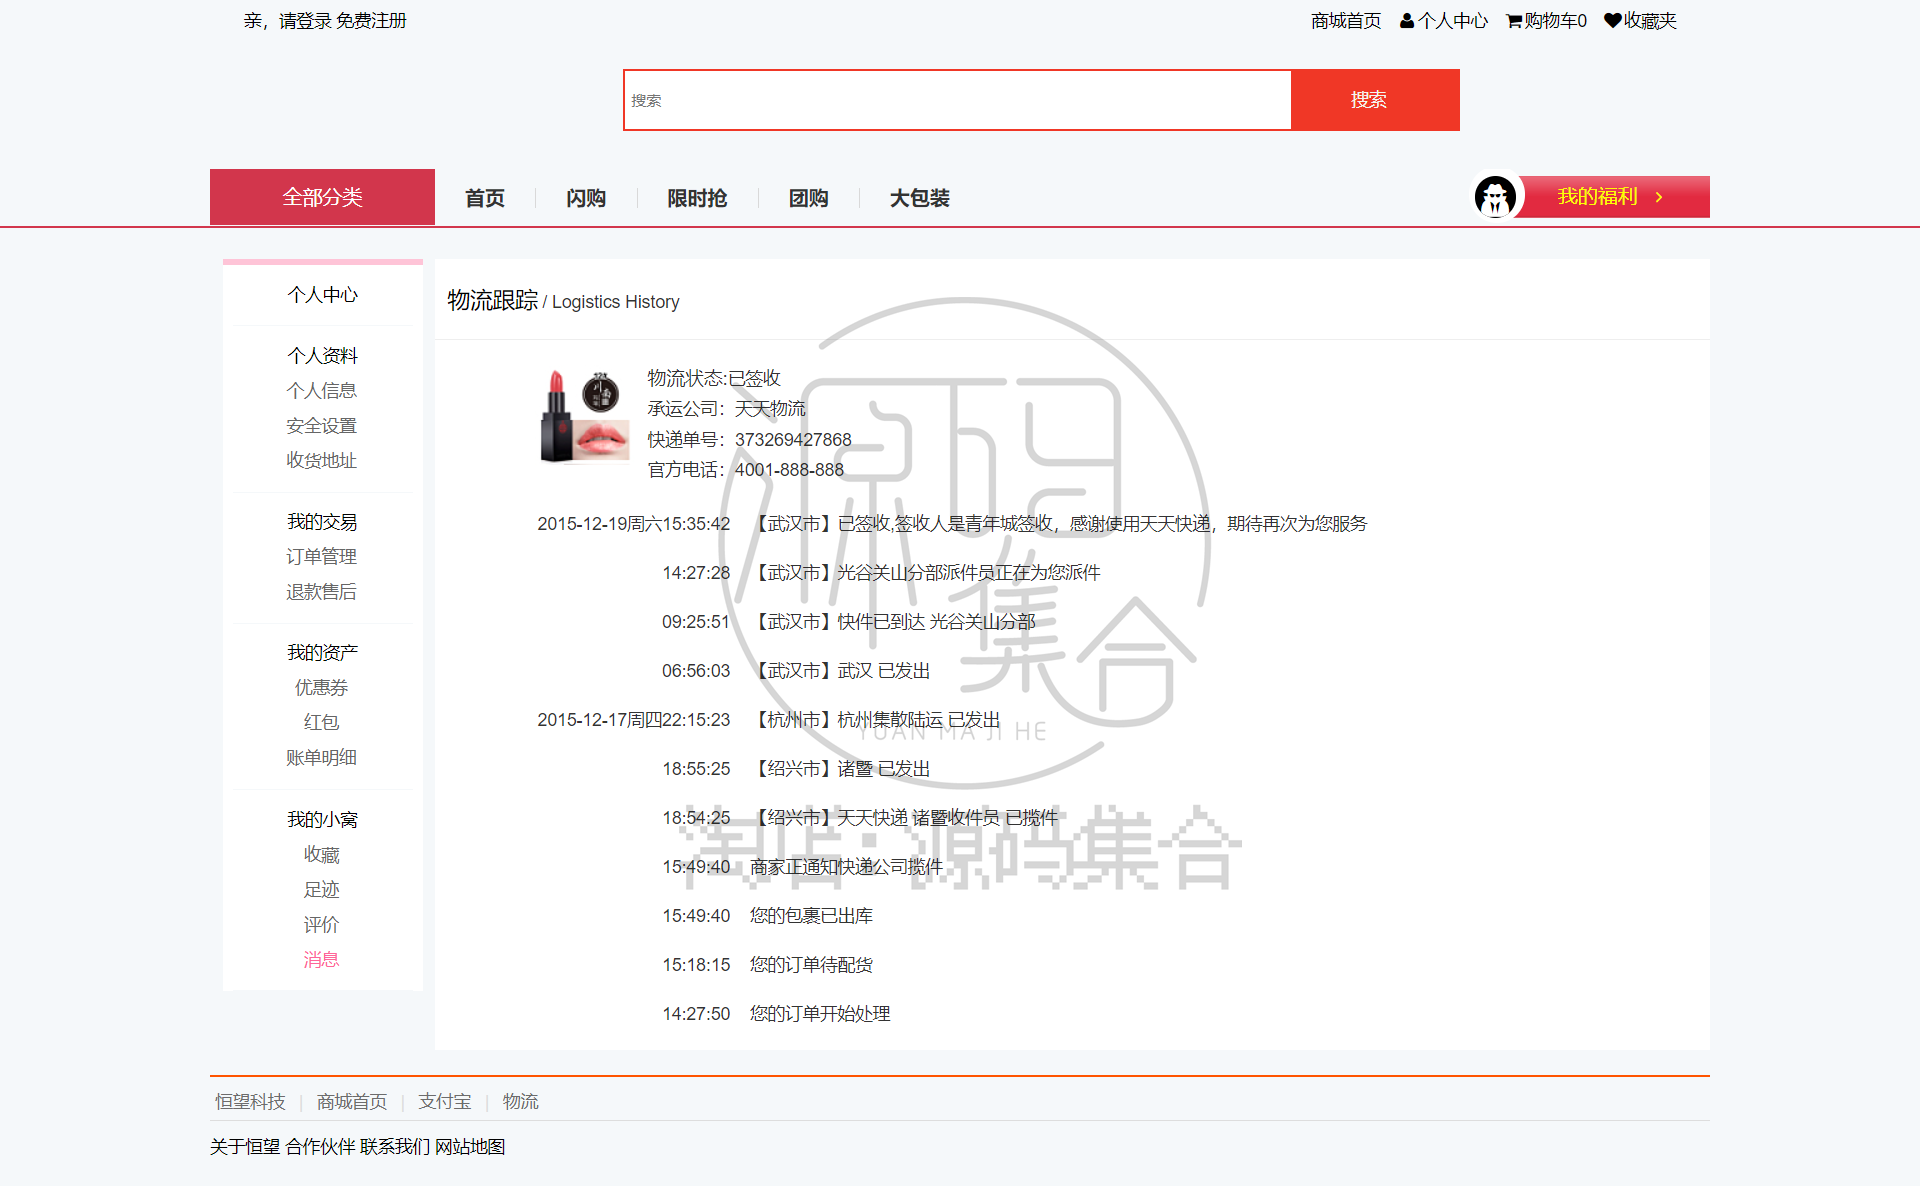Click the shopping cart icon
The image size is (1920, 1186).
tap(1514, 21)
